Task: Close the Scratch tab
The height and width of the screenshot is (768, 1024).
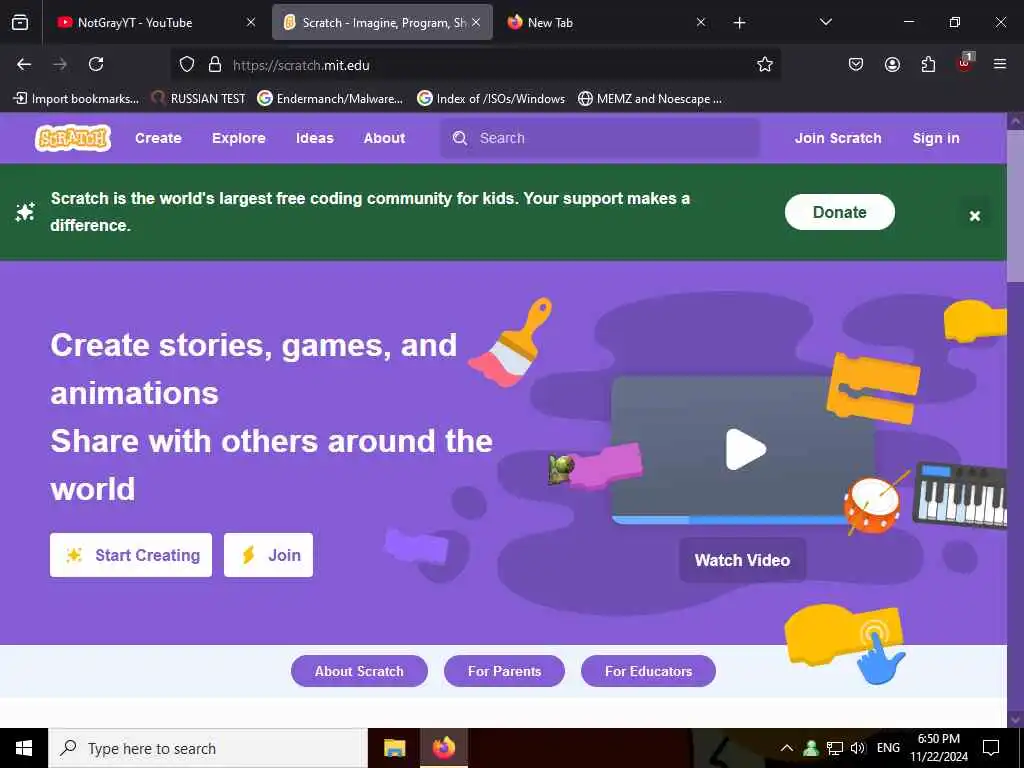Action: pyautogui.click(x=476, y=22)
